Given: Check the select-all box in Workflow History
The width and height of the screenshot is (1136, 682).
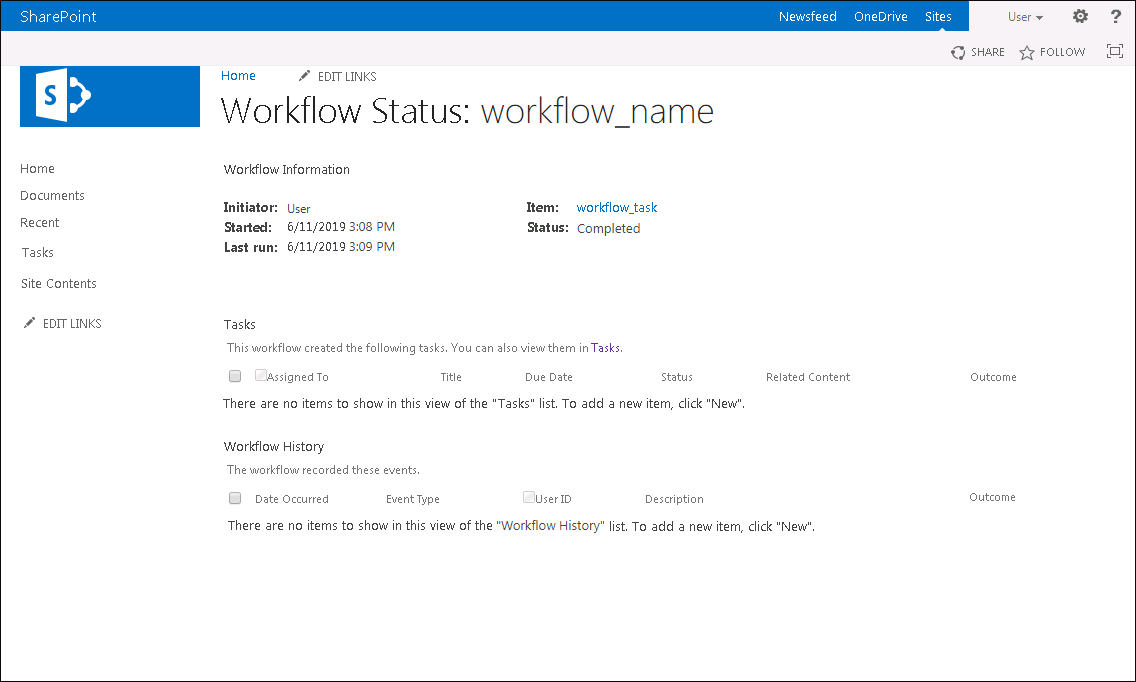Looking at the screenshot, I should tap(235, 498).
